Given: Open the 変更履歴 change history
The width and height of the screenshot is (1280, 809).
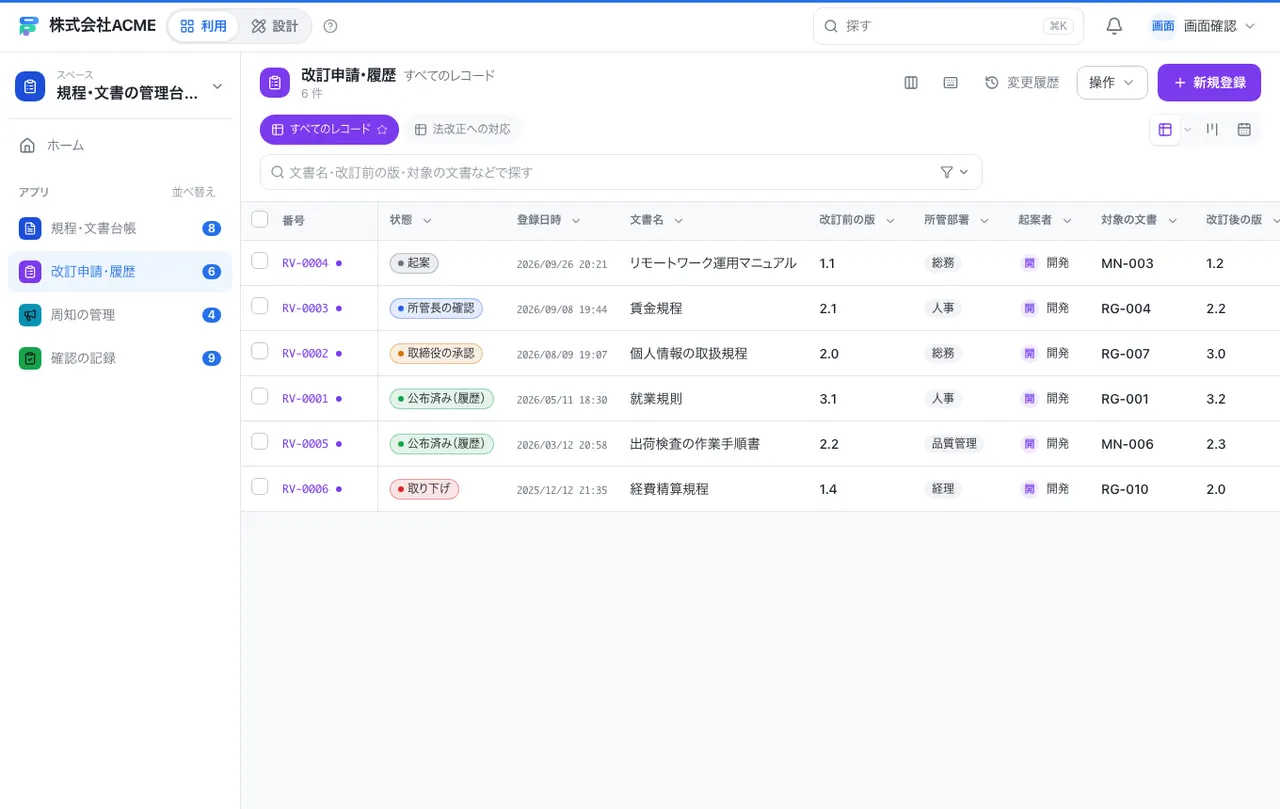Looking at the screenshot, I should click(x=1022, y=83).
